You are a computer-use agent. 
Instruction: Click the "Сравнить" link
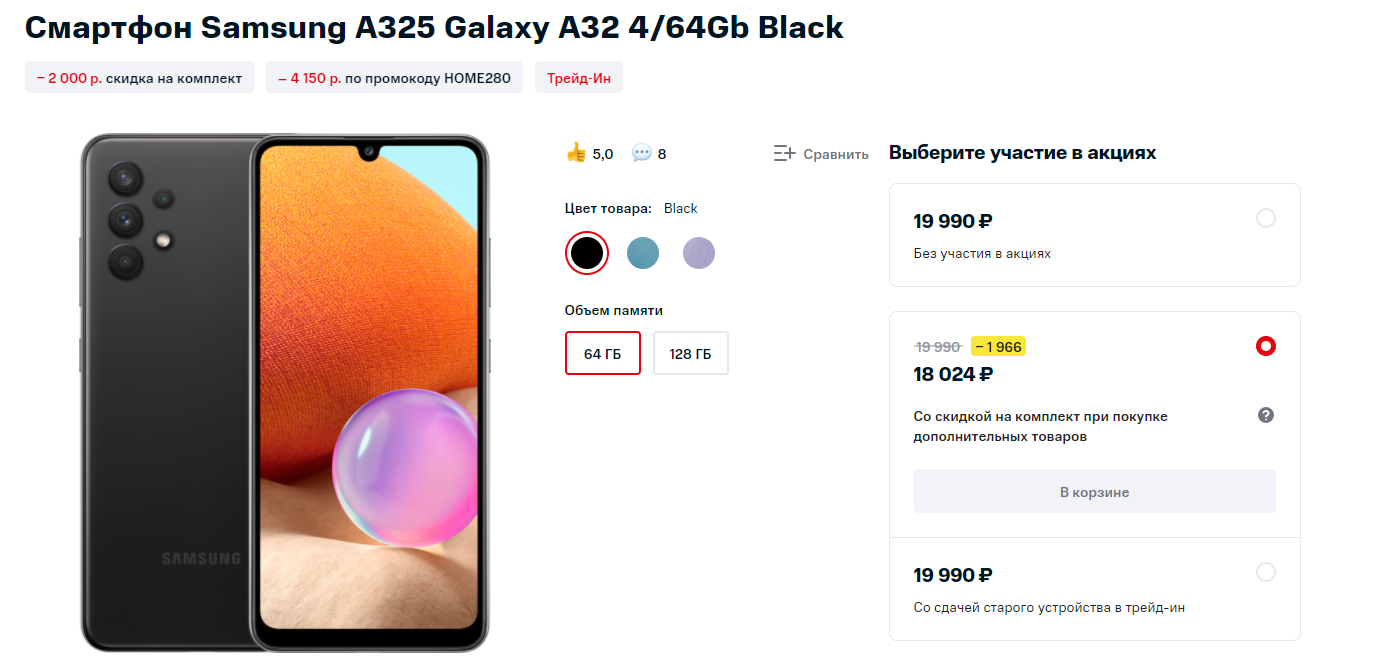pos(835,154)
